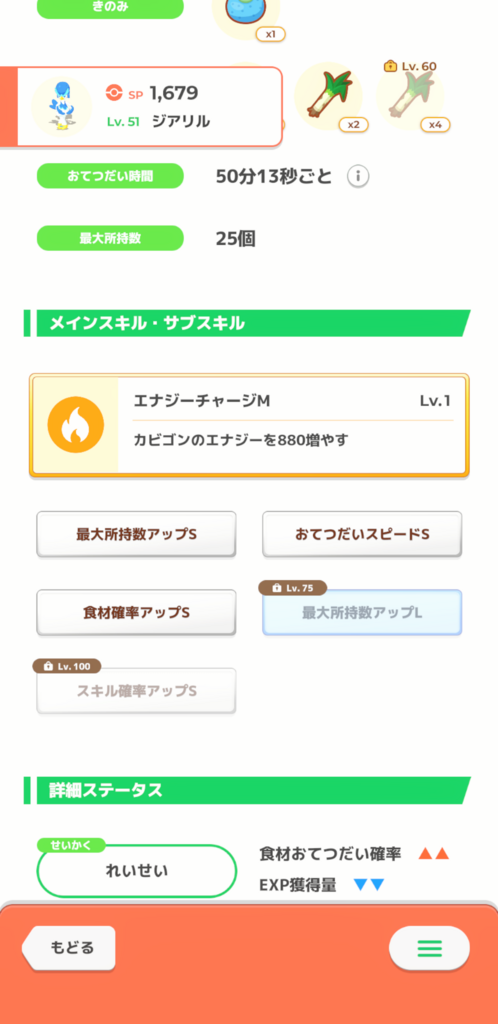Tap the ジアリル Pokémon portrait
This screenshot has width=498, height=1024.
(61, 106)
